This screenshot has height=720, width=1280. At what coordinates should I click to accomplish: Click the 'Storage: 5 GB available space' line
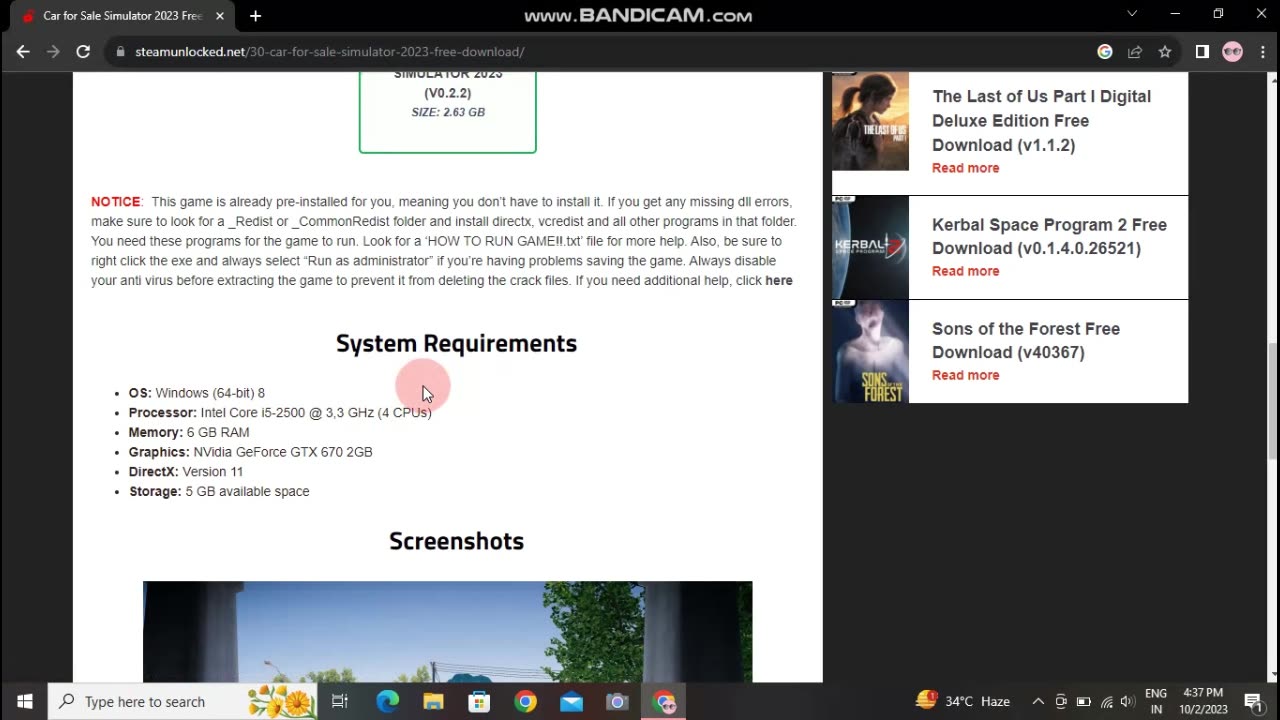click(x=219, y=491)
